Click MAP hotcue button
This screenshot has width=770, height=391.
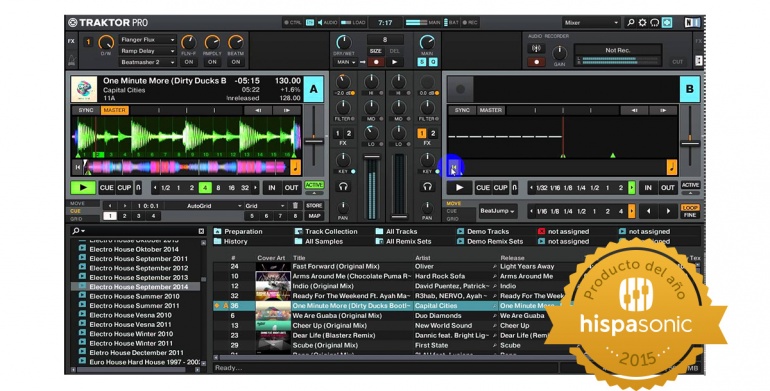(314, 216)
